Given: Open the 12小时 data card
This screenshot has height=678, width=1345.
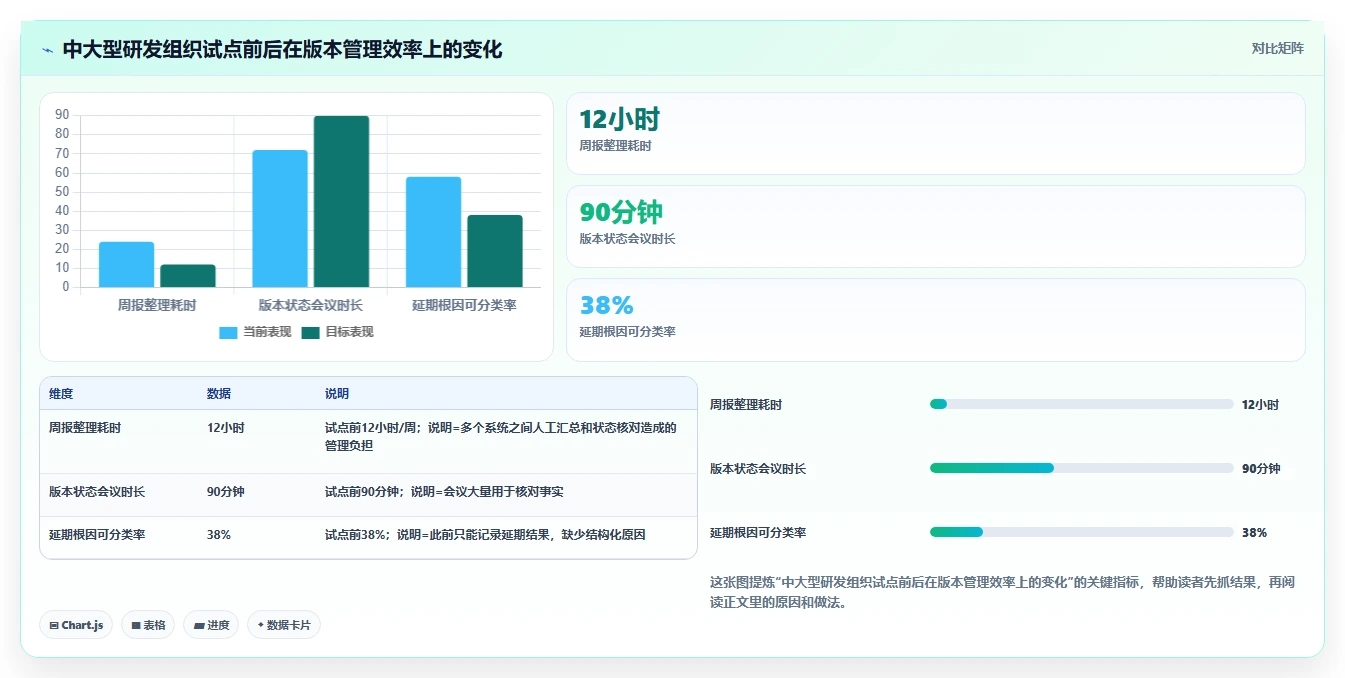Looking at the screenshot, I should pyautogui.click(x=935, y=133).
